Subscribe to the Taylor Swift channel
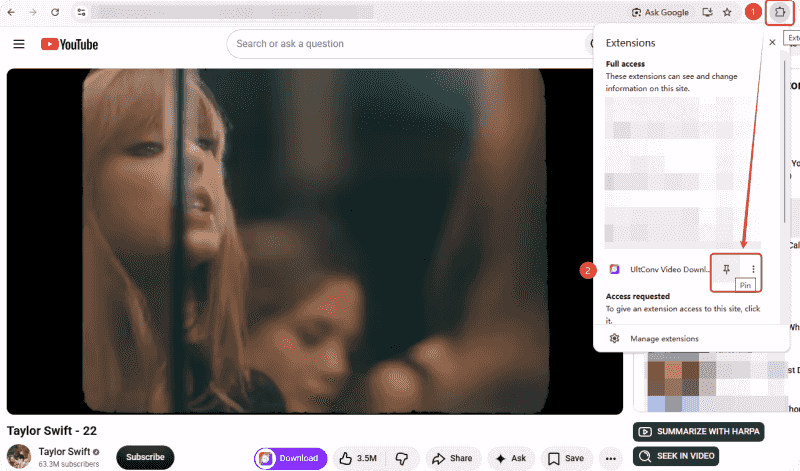The image size is (800, 471). (x=145, y=457)
